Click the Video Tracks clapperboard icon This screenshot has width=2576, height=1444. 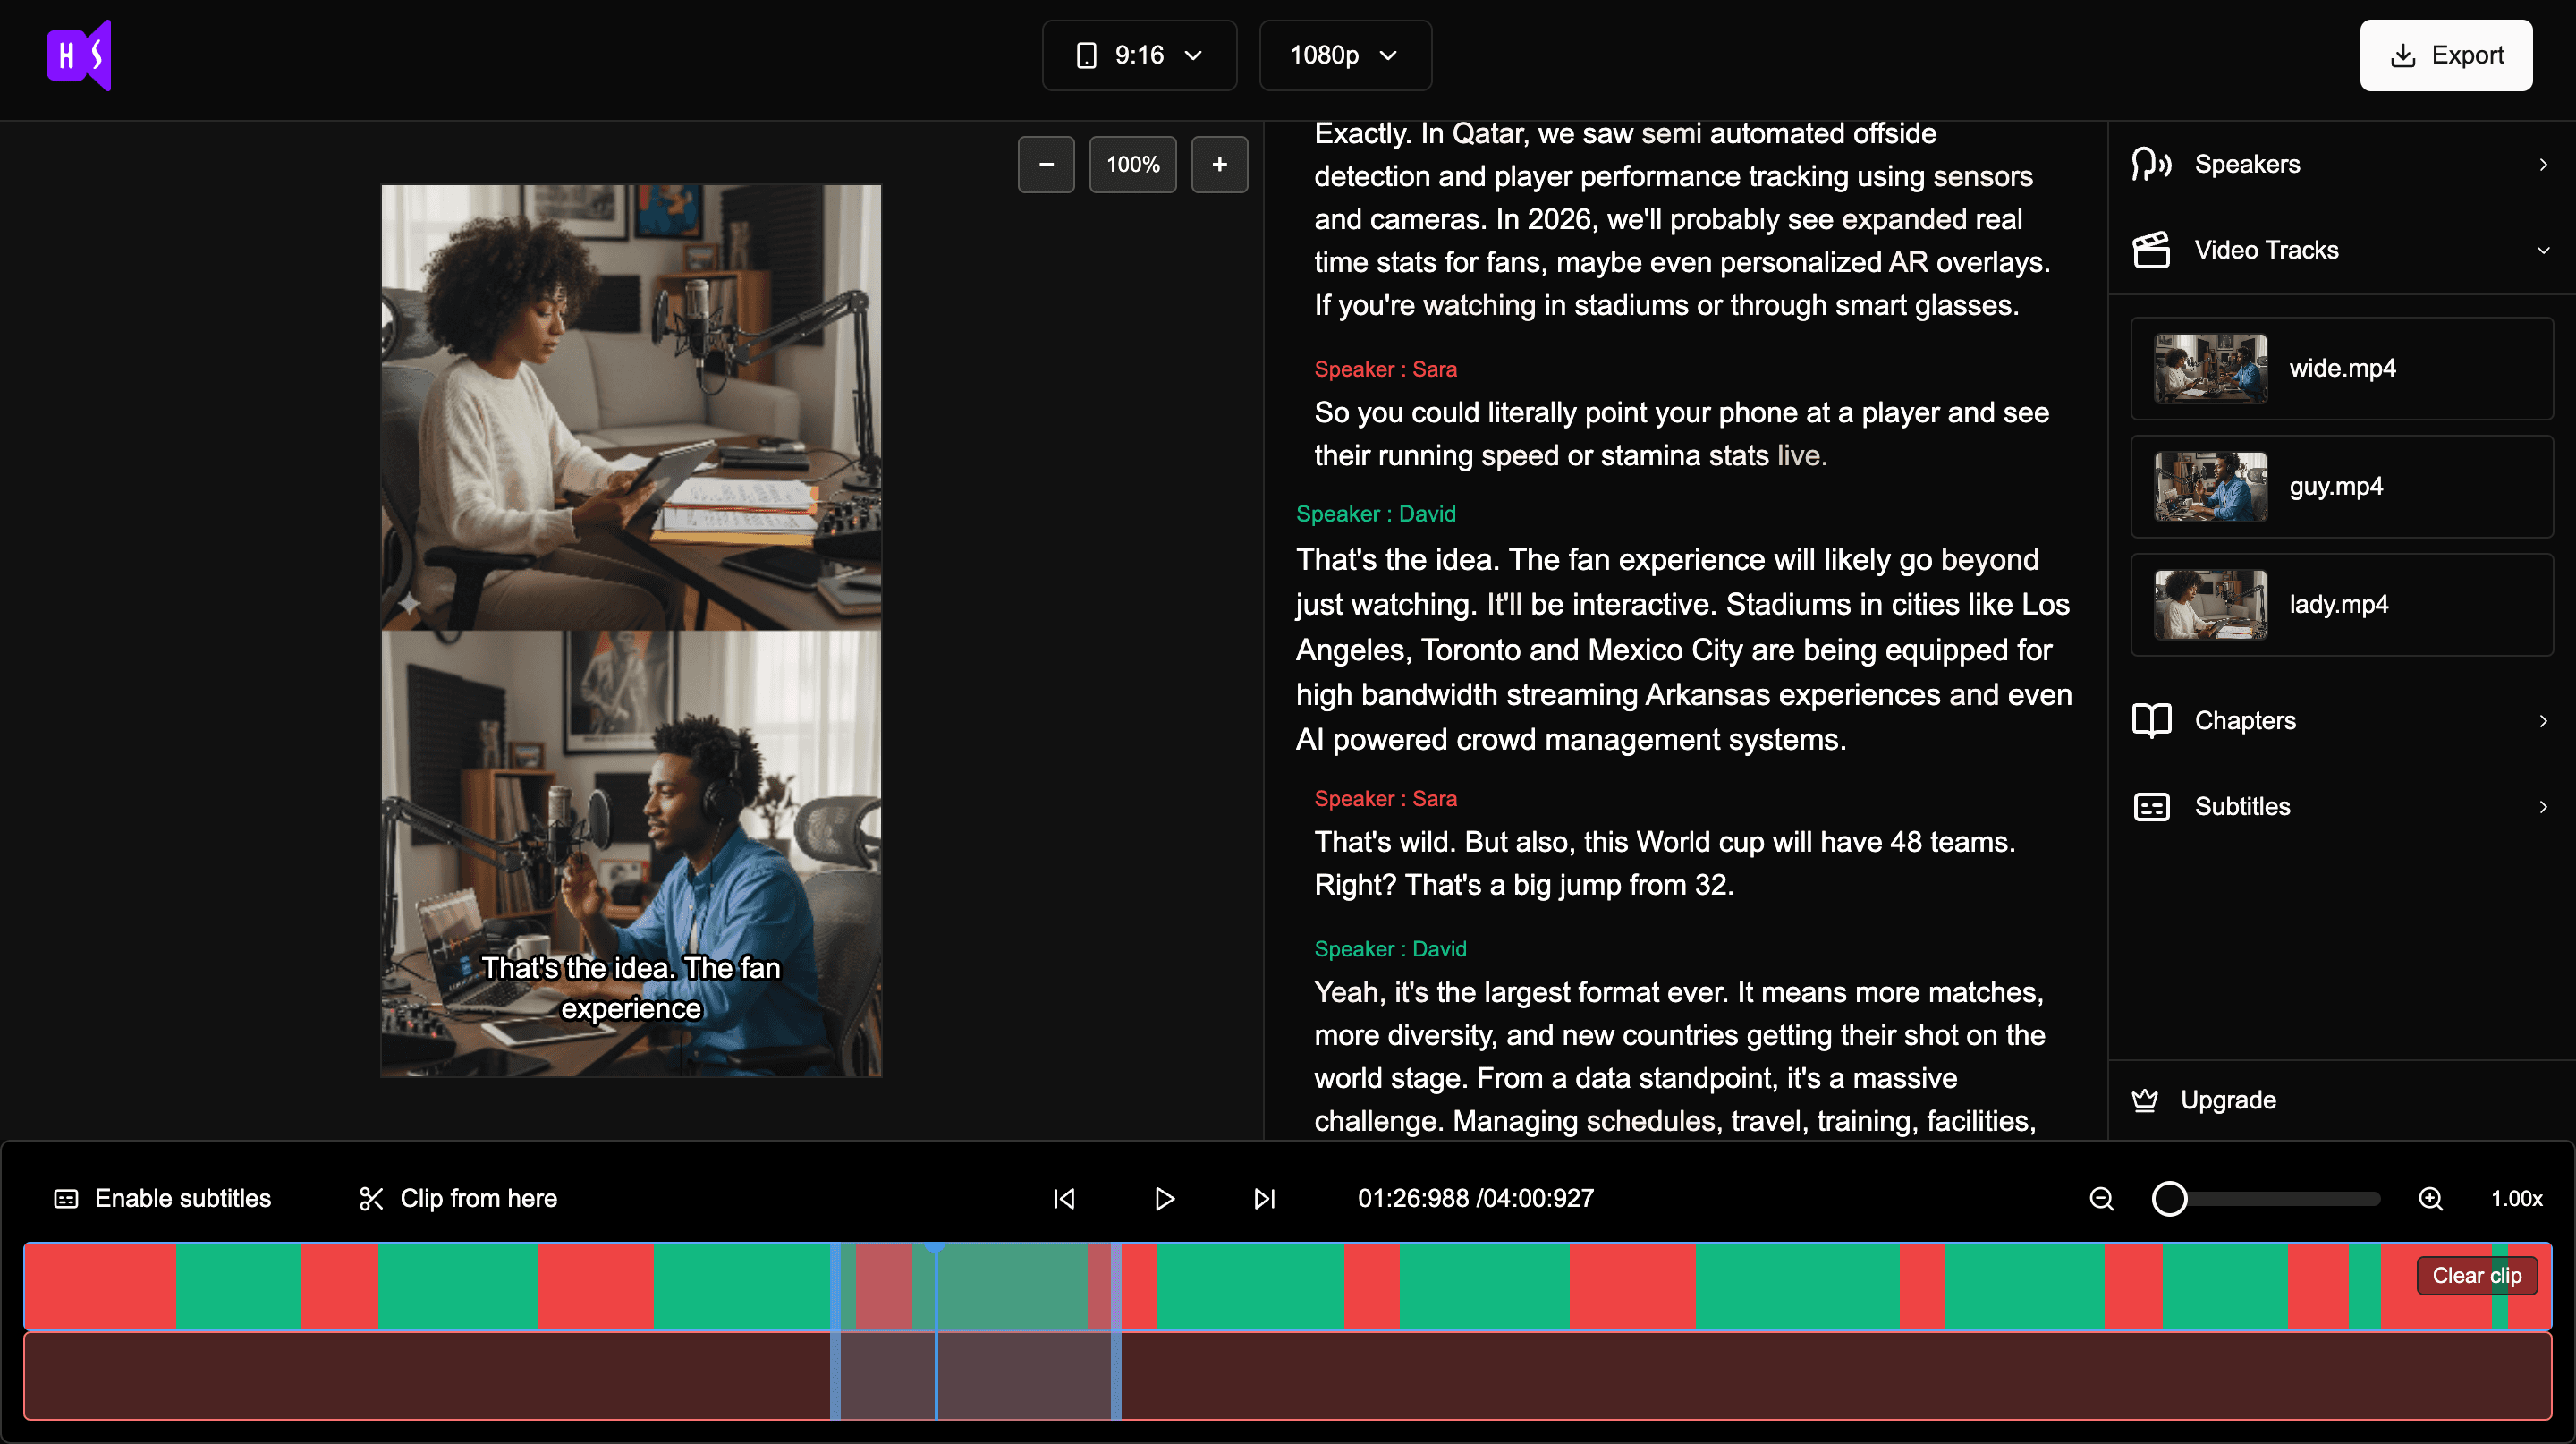coord(2152,250)
